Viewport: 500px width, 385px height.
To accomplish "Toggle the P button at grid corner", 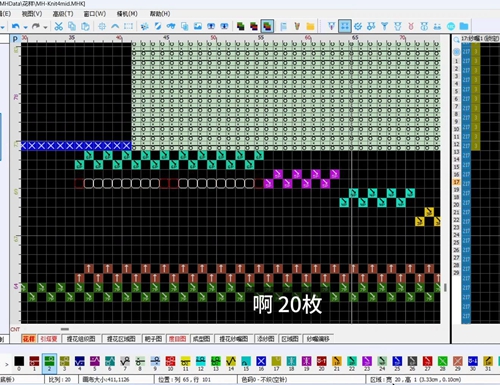I will pyautogui.click(x=15, y=39).
